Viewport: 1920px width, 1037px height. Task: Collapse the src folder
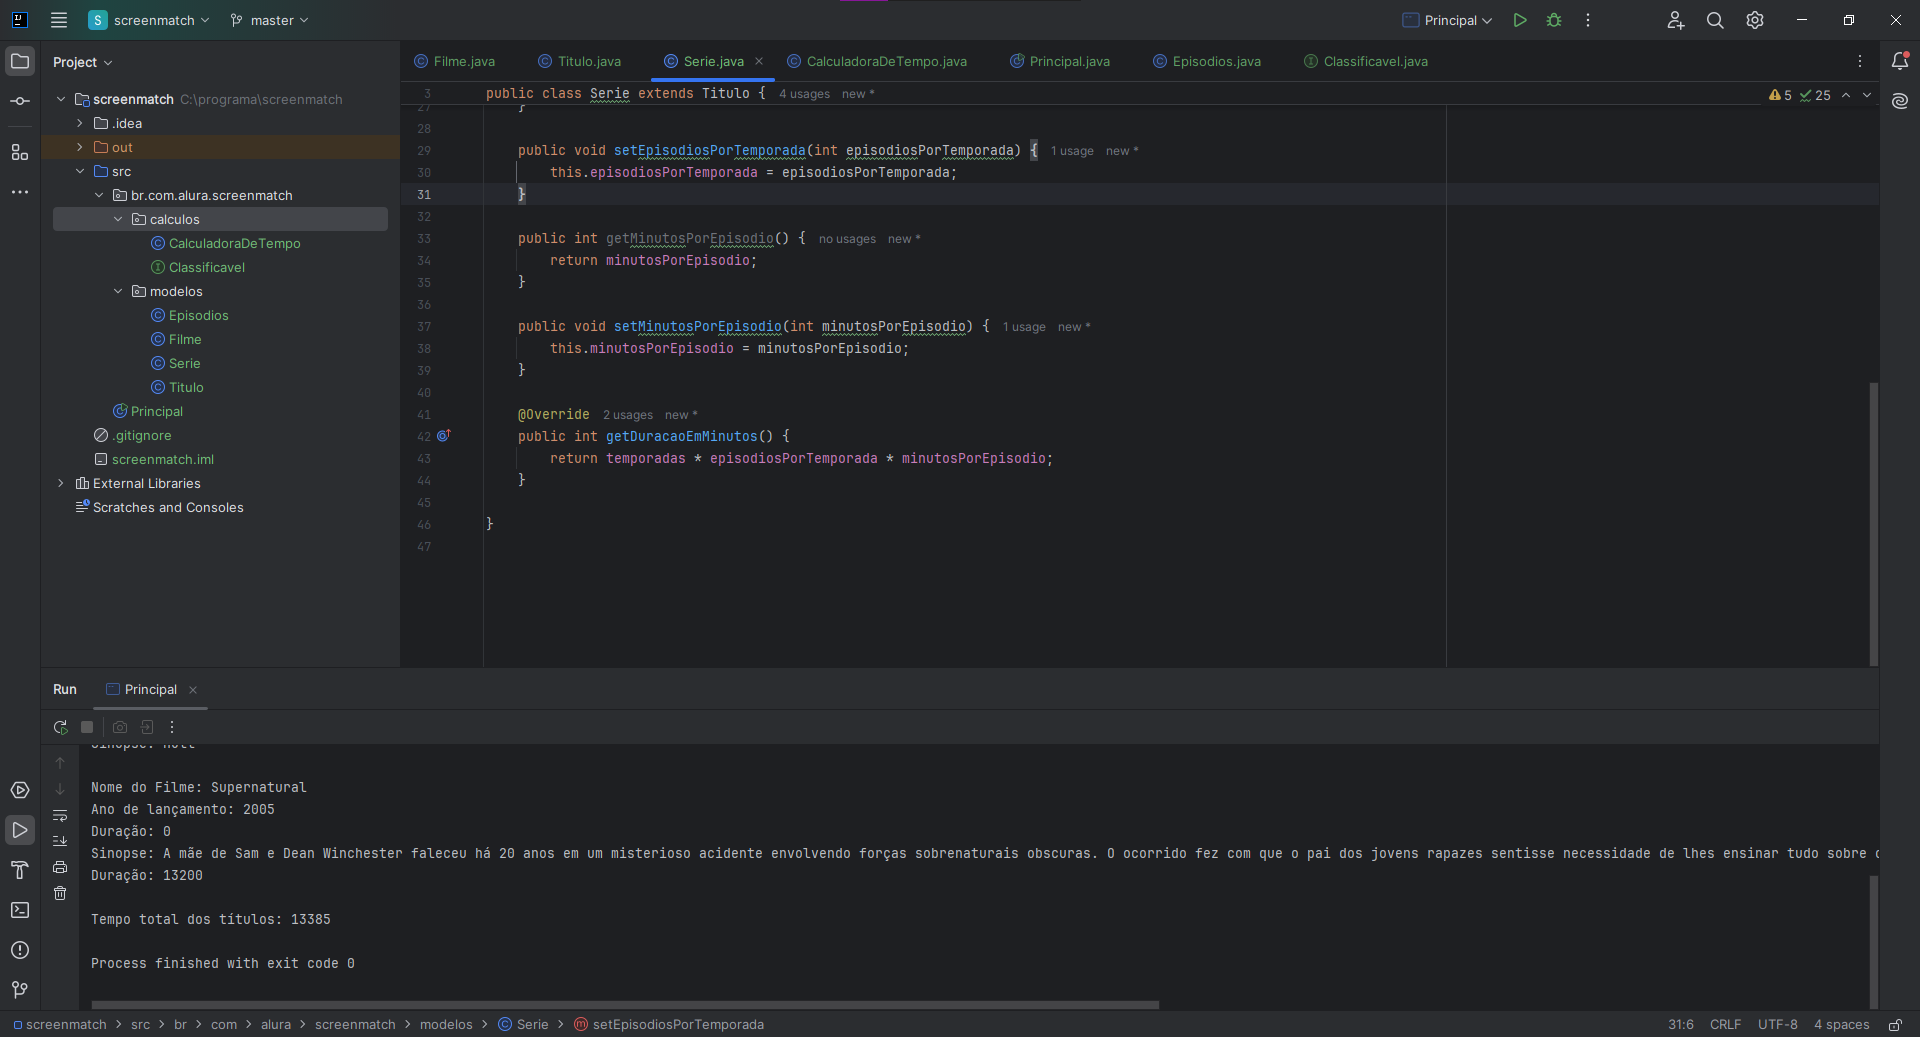80,171
